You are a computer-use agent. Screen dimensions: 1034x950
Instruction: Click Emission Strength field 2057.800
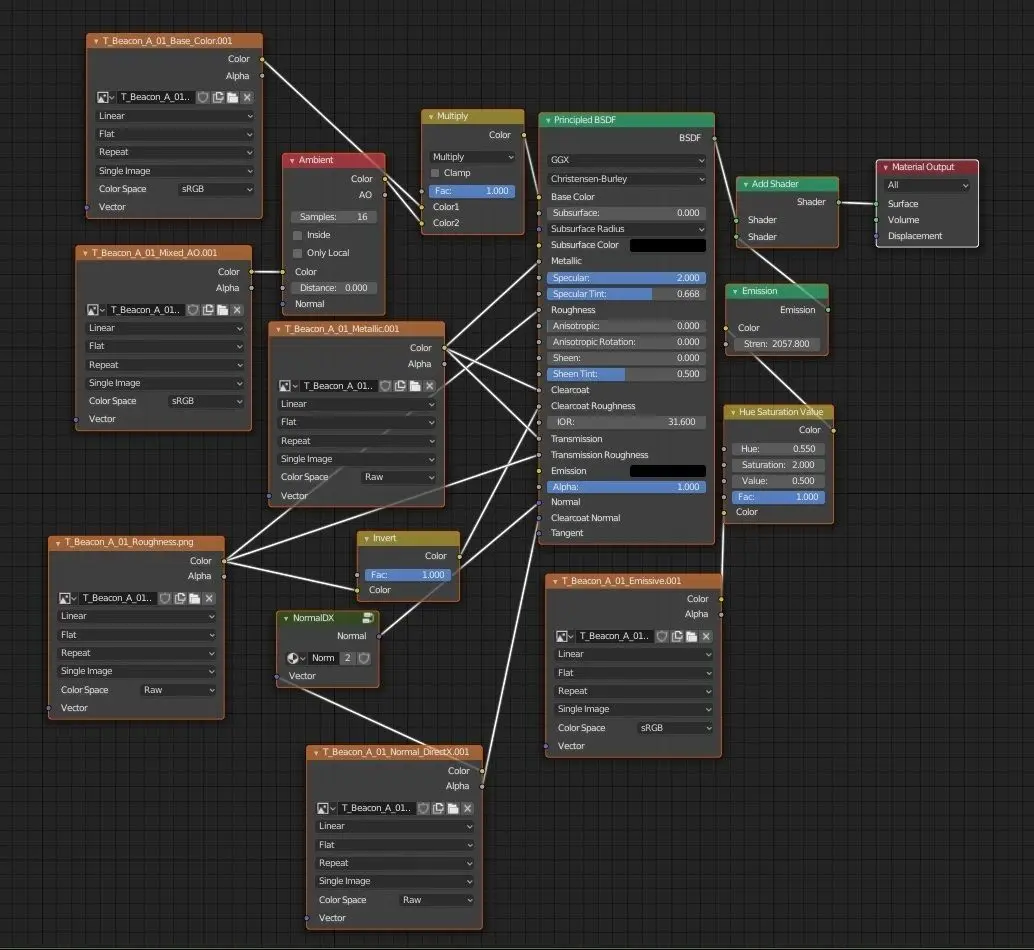click(x=776, y=344)
